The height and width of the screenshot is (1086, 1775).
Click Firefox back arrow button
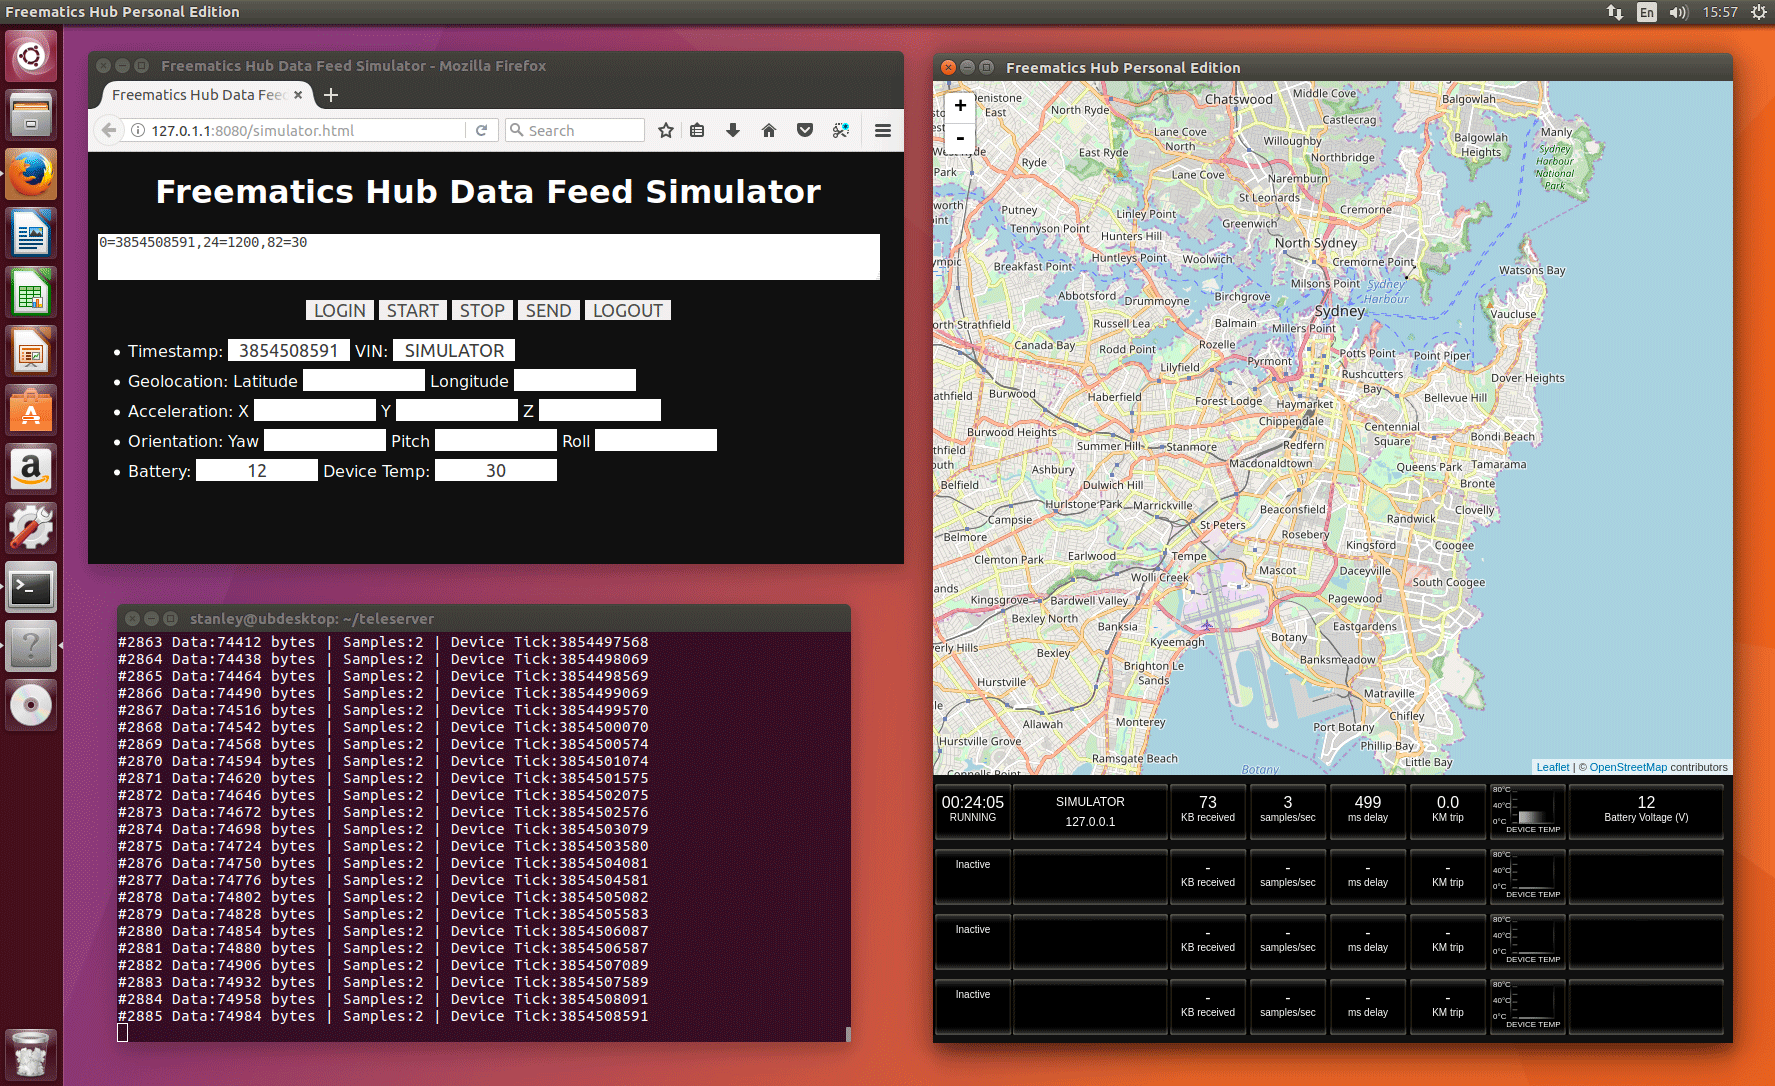(x=109, y=130)
